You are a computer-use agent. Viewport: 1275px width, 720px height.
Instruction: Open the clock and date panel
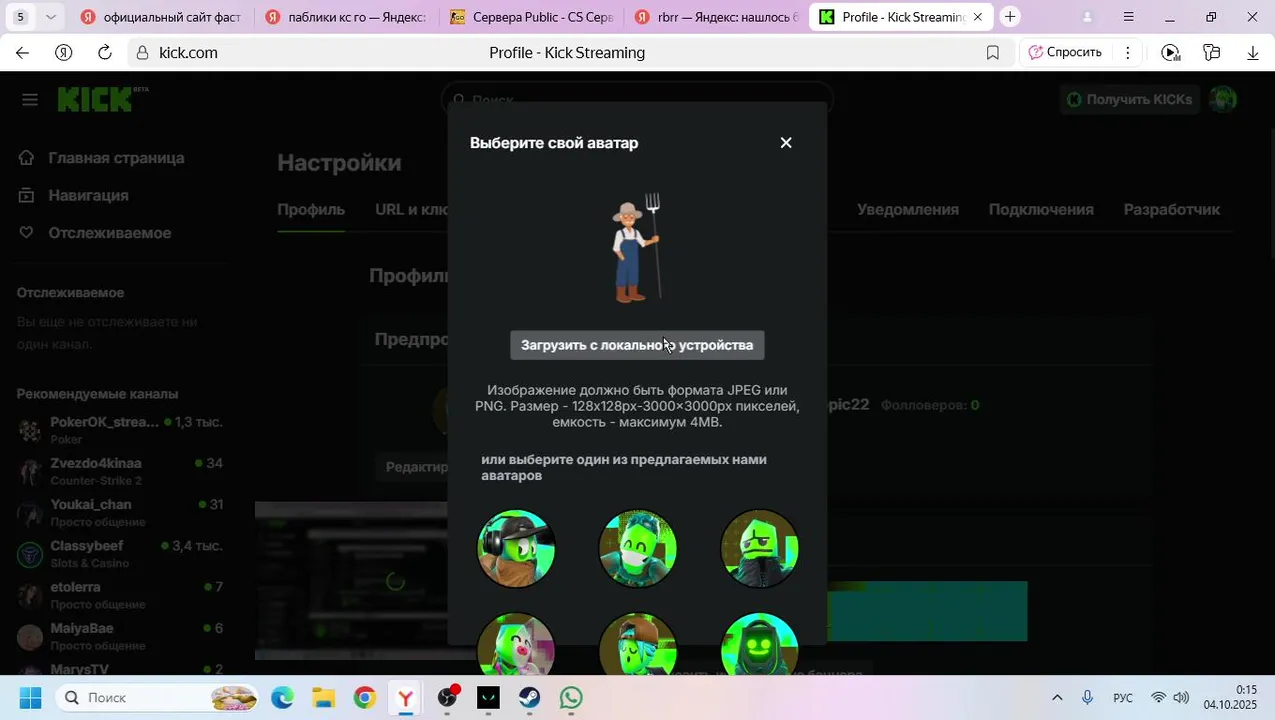coord(1231,698)
